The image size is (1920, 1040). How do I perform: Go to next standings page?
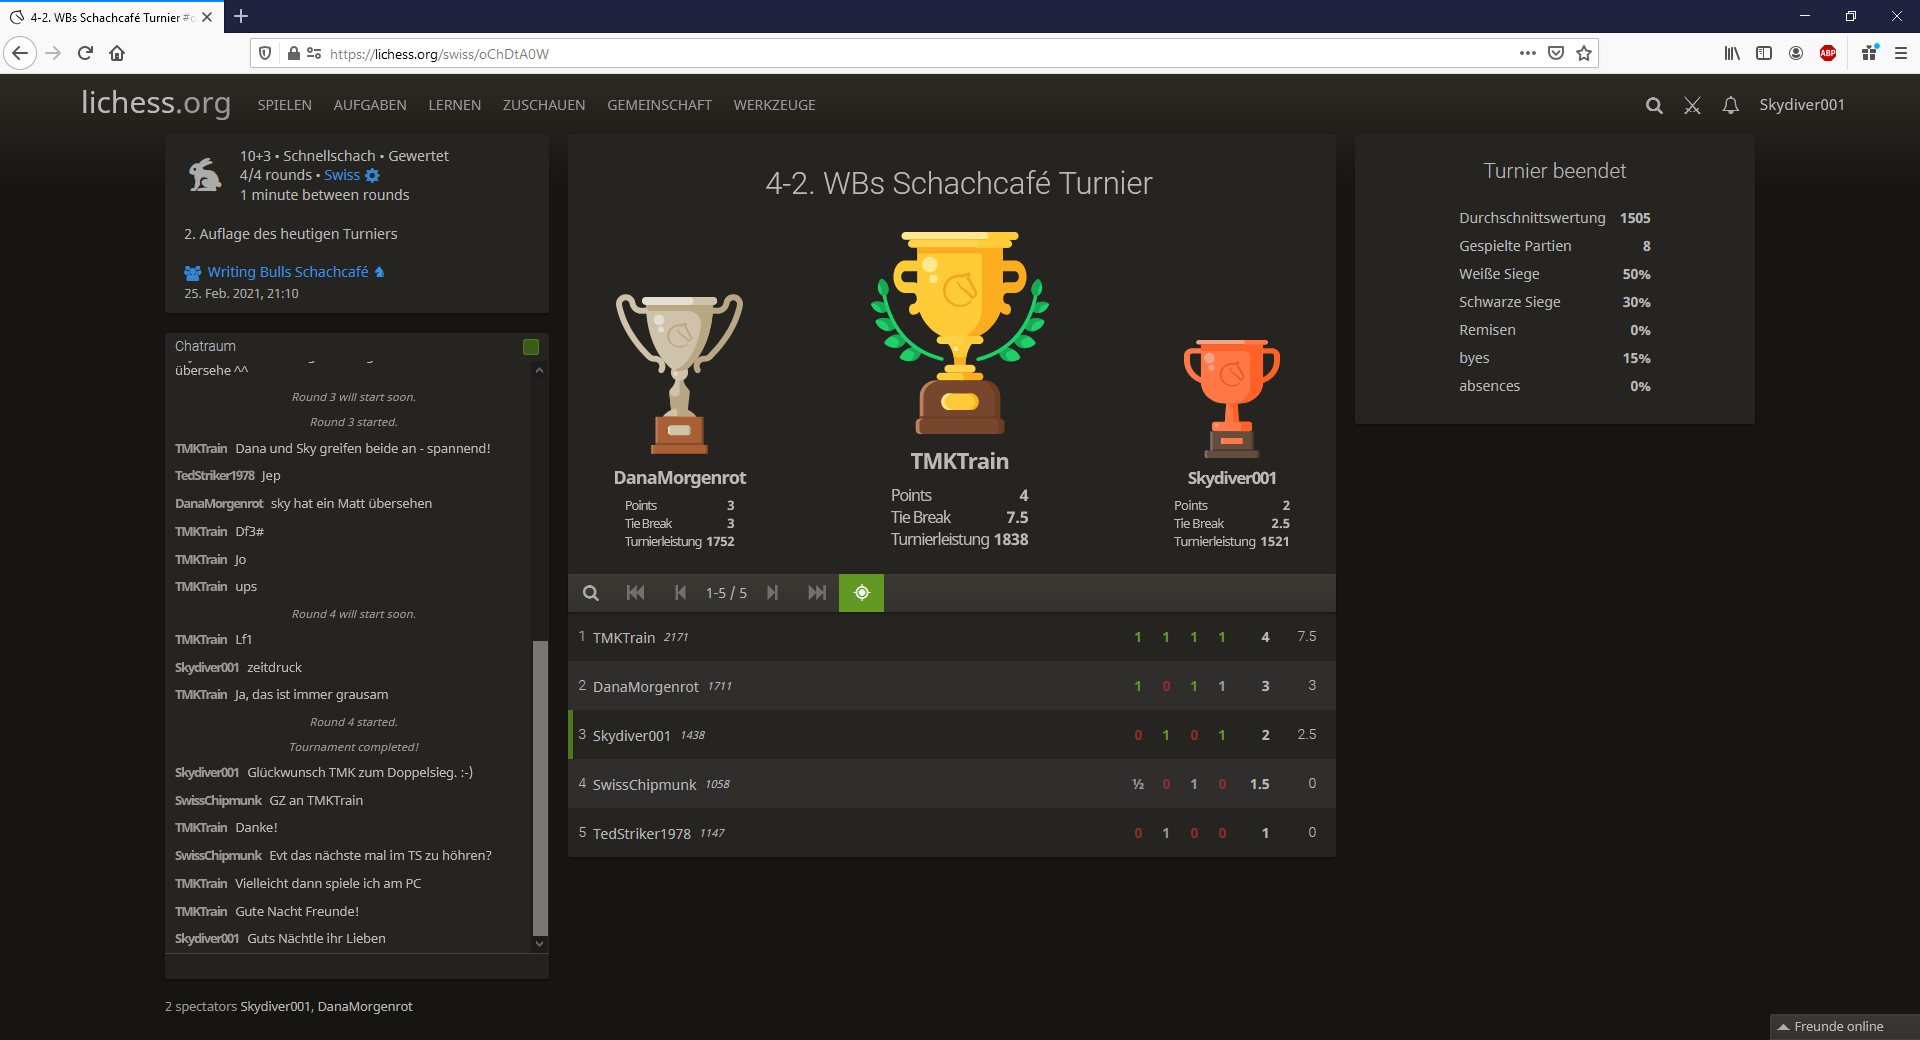pos(772,593)
